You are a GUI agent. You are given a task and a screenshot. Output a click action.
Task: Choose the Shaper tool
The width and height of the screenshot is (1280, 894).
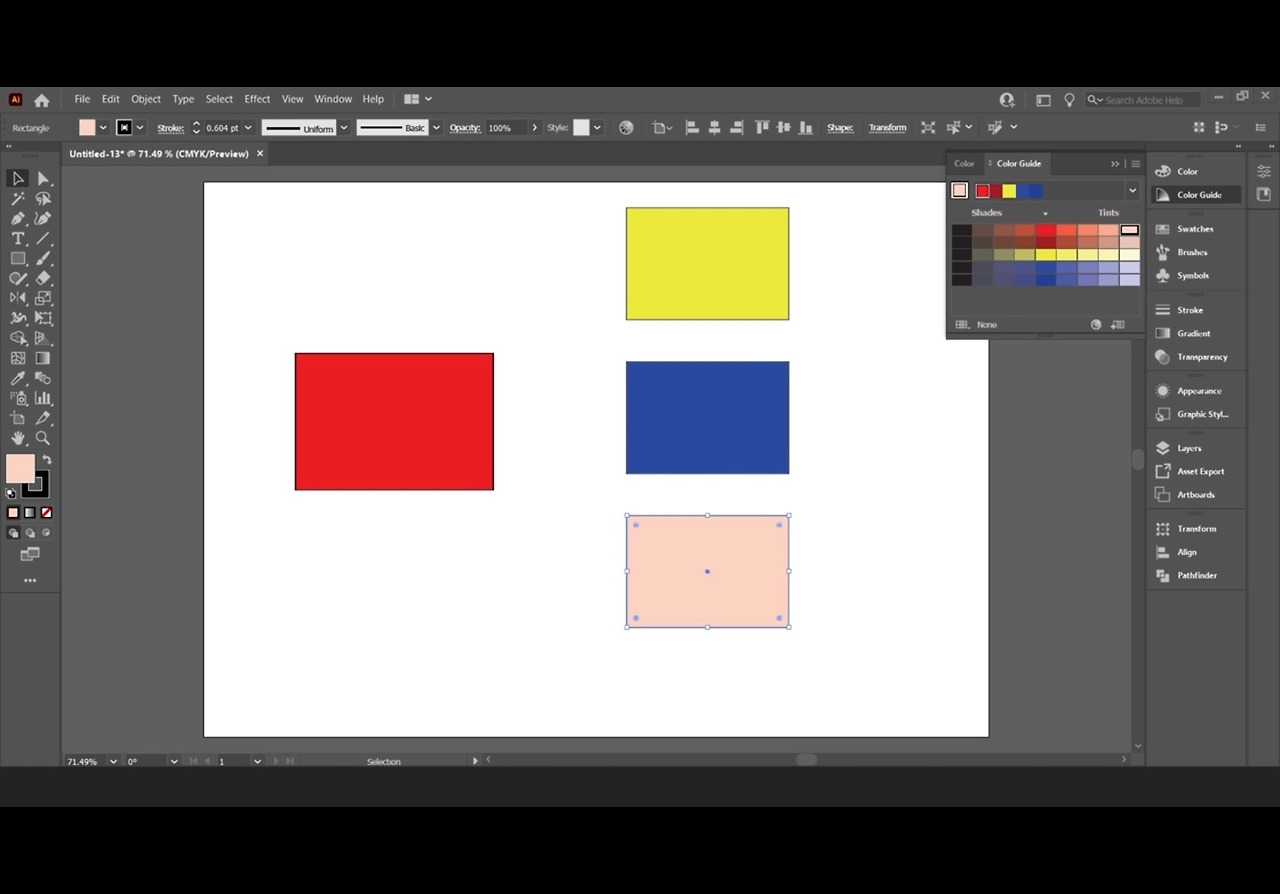18,279
